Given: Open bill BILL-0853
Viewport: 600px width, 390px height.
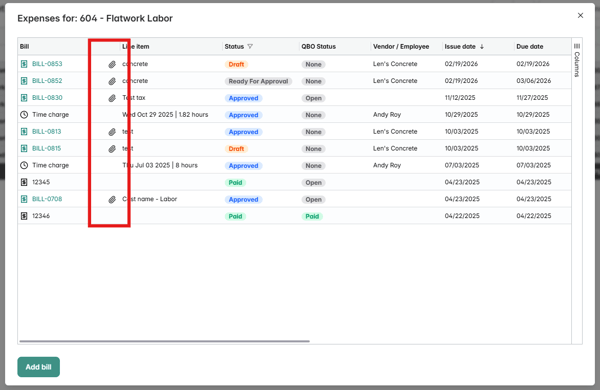Looking at the screenshot, I should pos(47,64).
